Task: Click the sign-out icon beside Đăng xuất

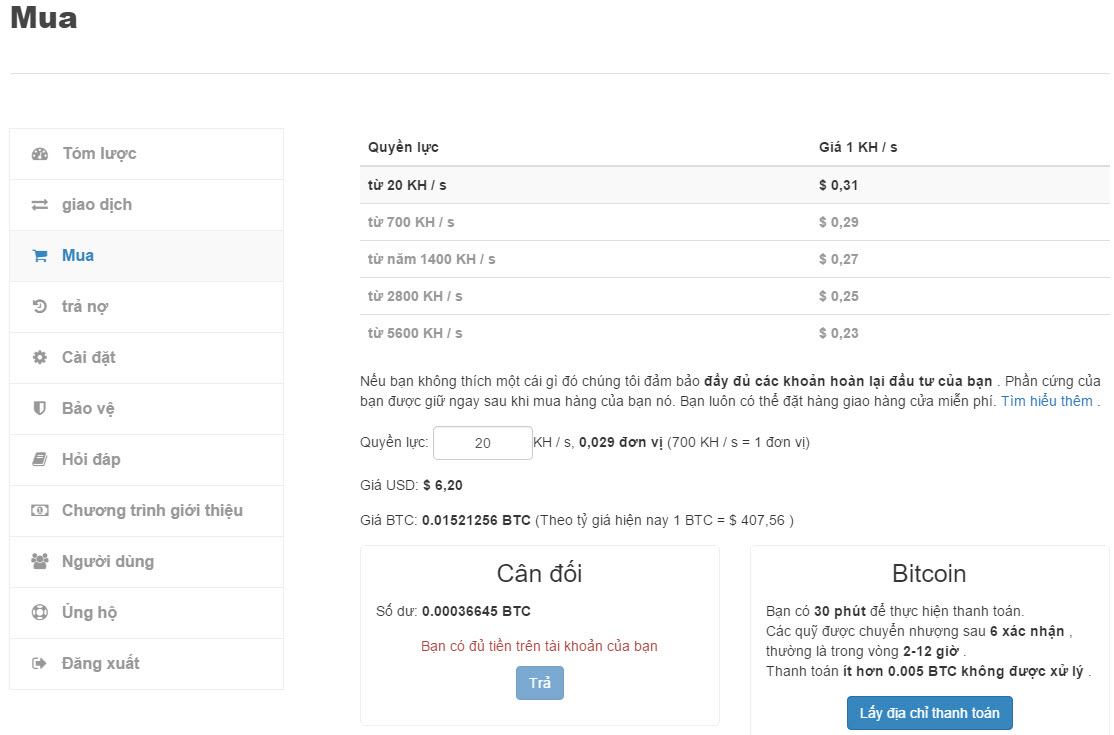Action: [x=40, y=663]
